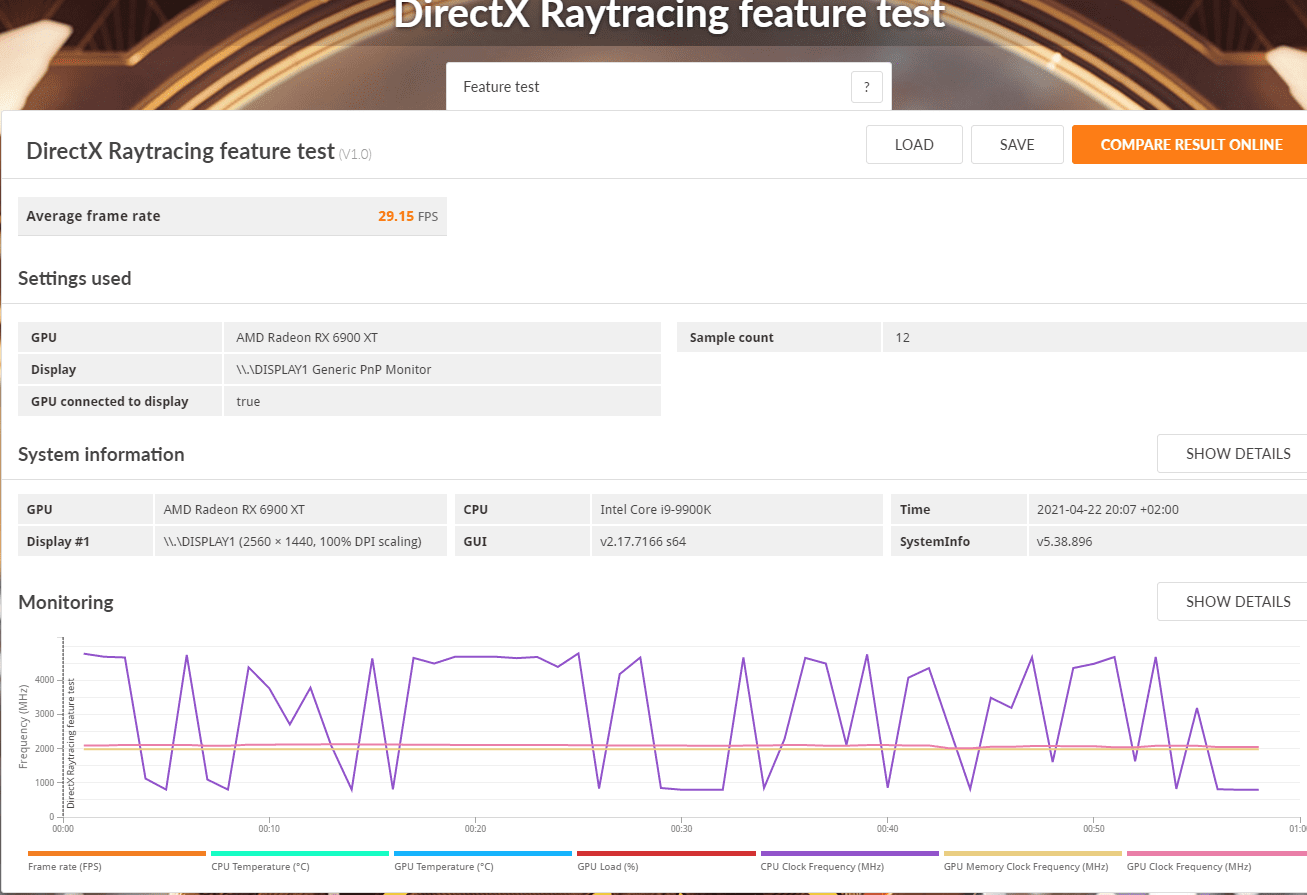The height and width of the screenshot is (895, 1307).
Task: Click the red GPU Load color bar
Action: point(666,853)
